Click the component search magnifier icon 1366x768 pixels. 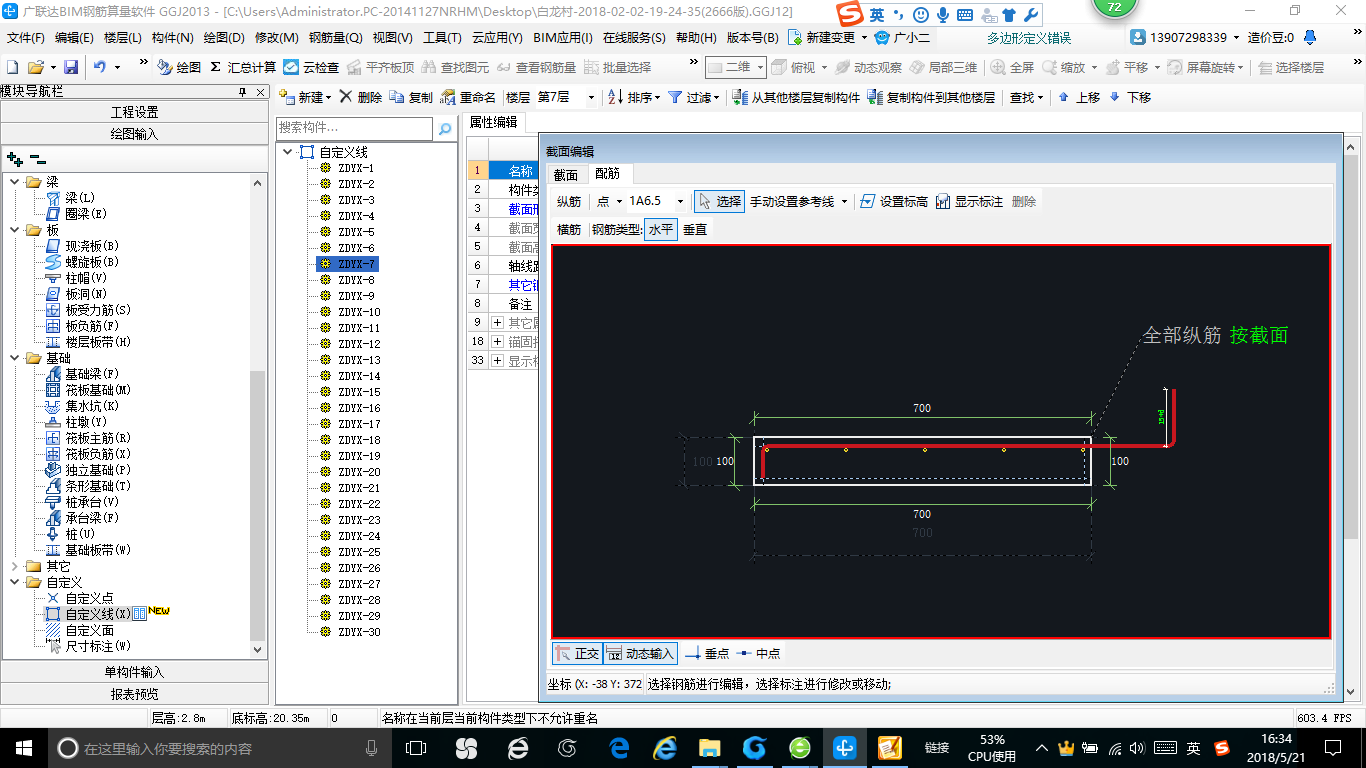(x=445, y=129)
